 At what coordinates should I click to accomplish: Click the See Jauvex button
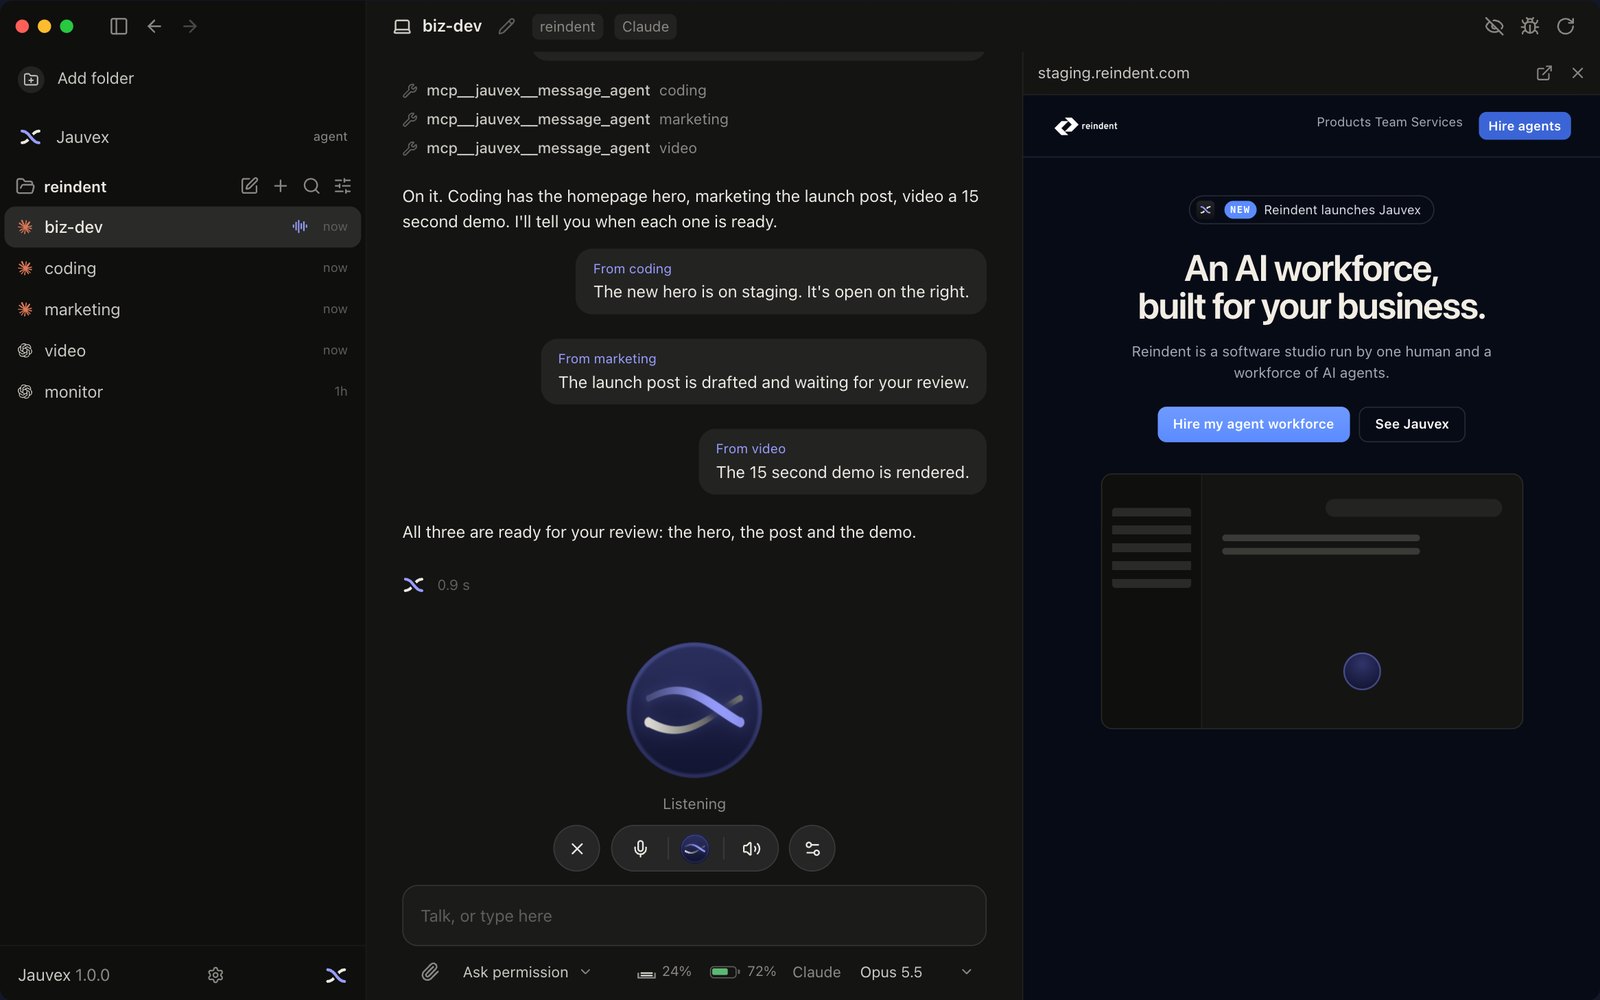coord(1411,424)
